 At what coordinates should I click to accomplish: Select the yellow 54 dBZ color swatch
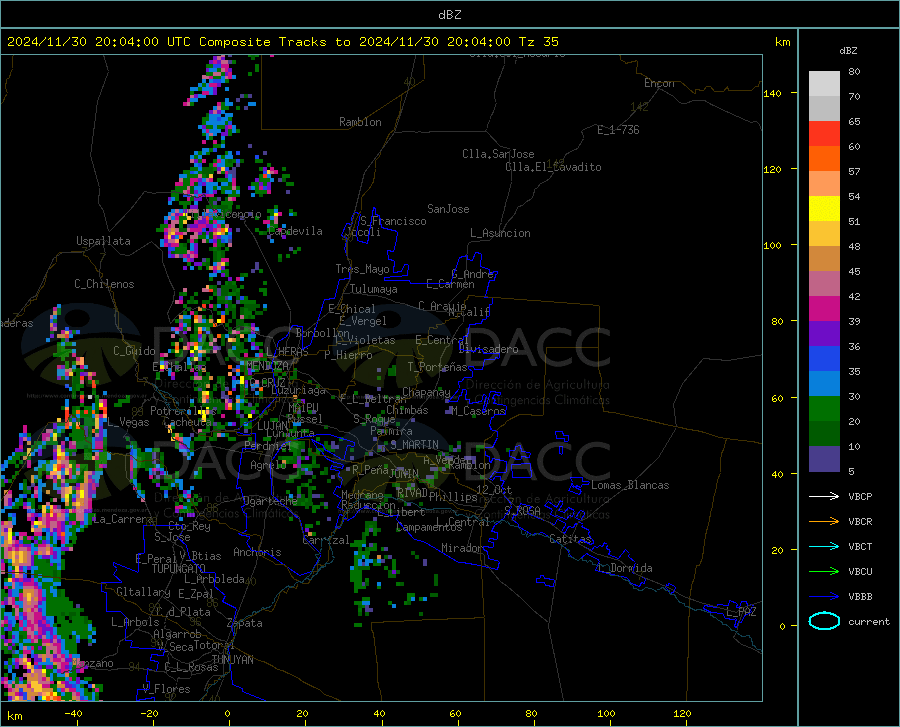click(824, 208)
